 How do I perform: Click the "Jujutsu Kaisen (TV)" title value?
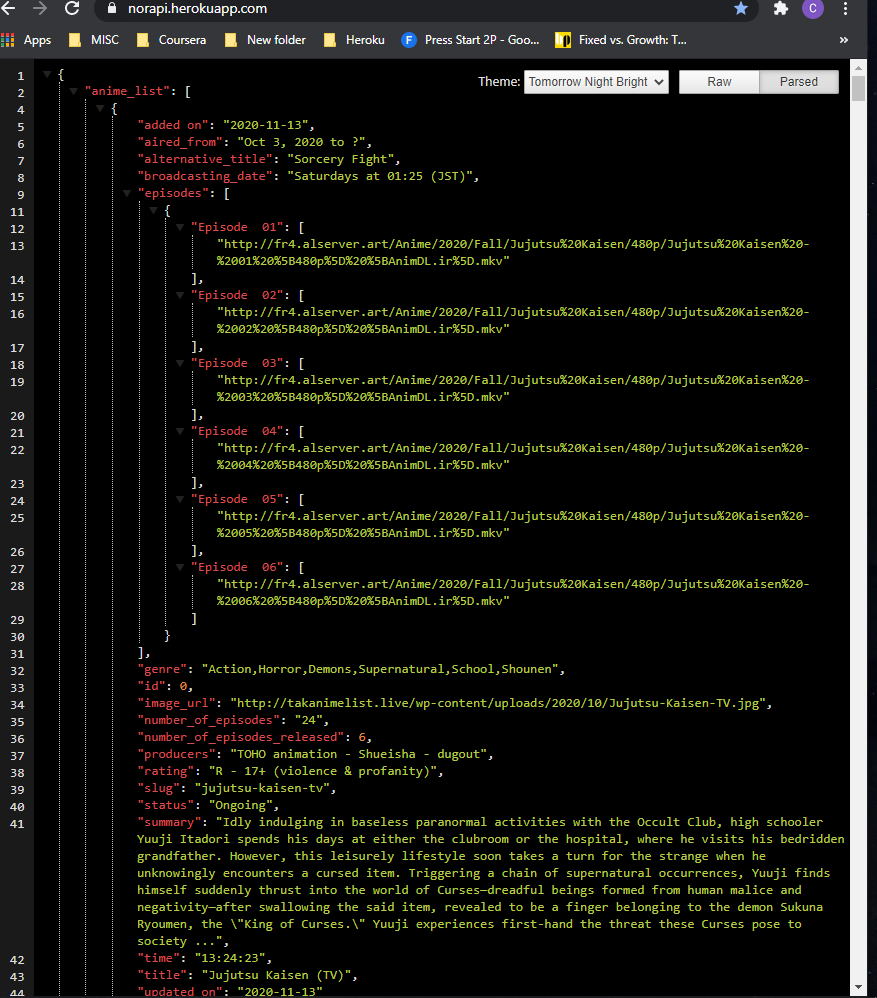click(x=276, y=975)
